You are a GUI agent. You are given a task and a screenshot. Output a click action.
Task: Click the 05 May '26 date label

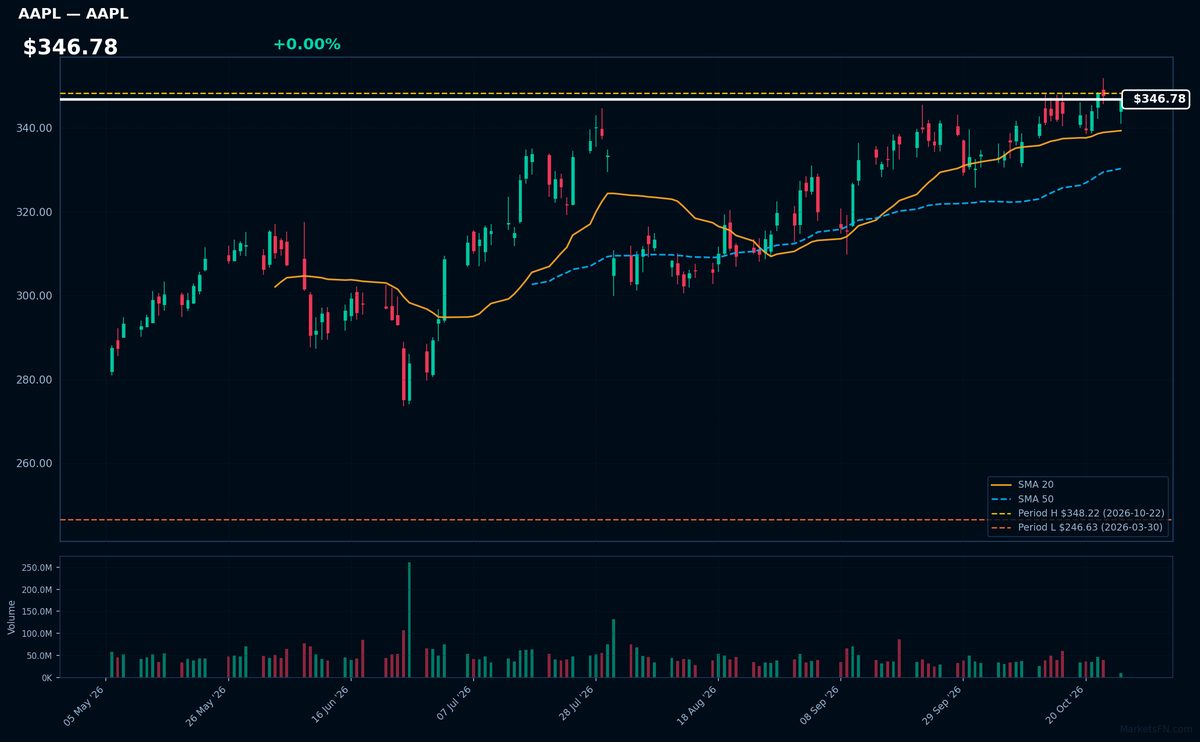86,704
